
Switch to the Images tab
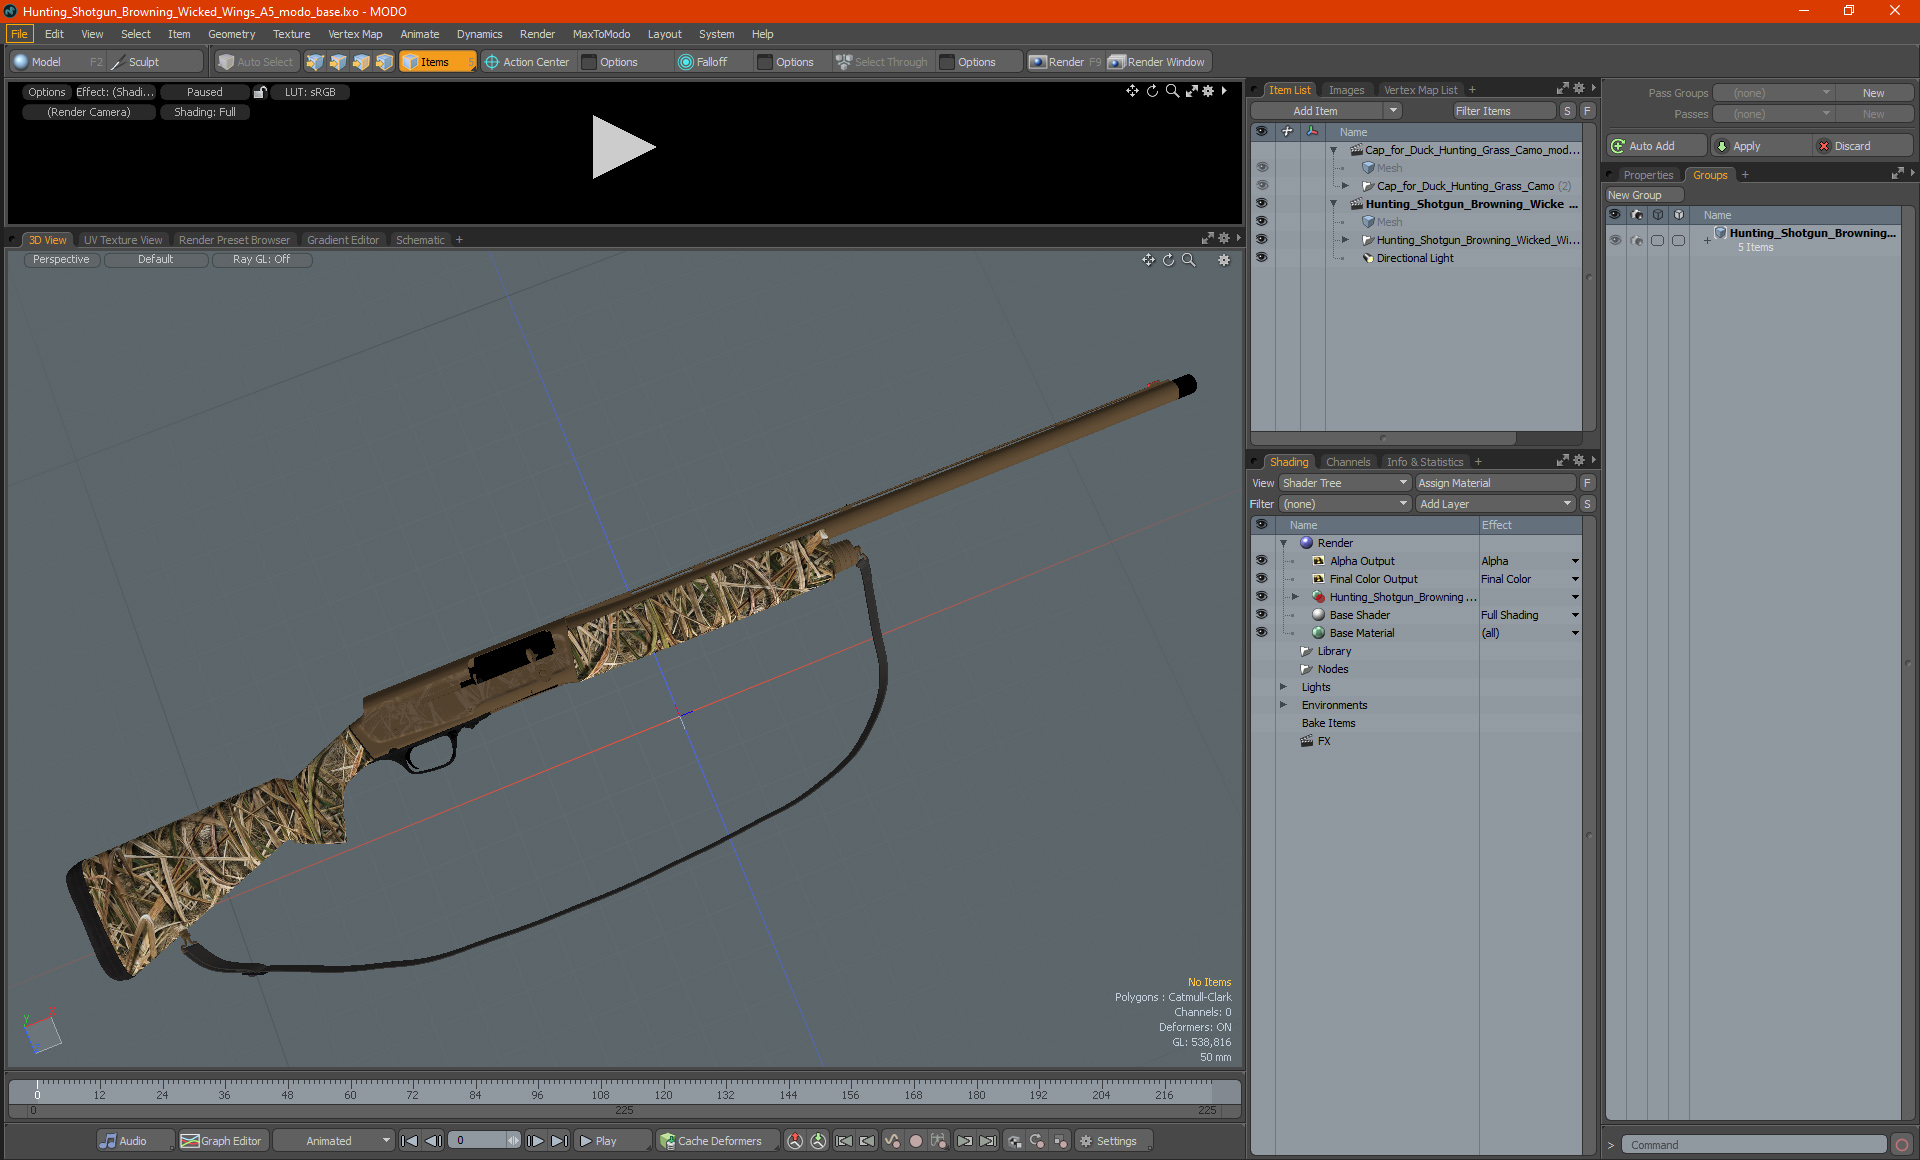point(1346,90)
